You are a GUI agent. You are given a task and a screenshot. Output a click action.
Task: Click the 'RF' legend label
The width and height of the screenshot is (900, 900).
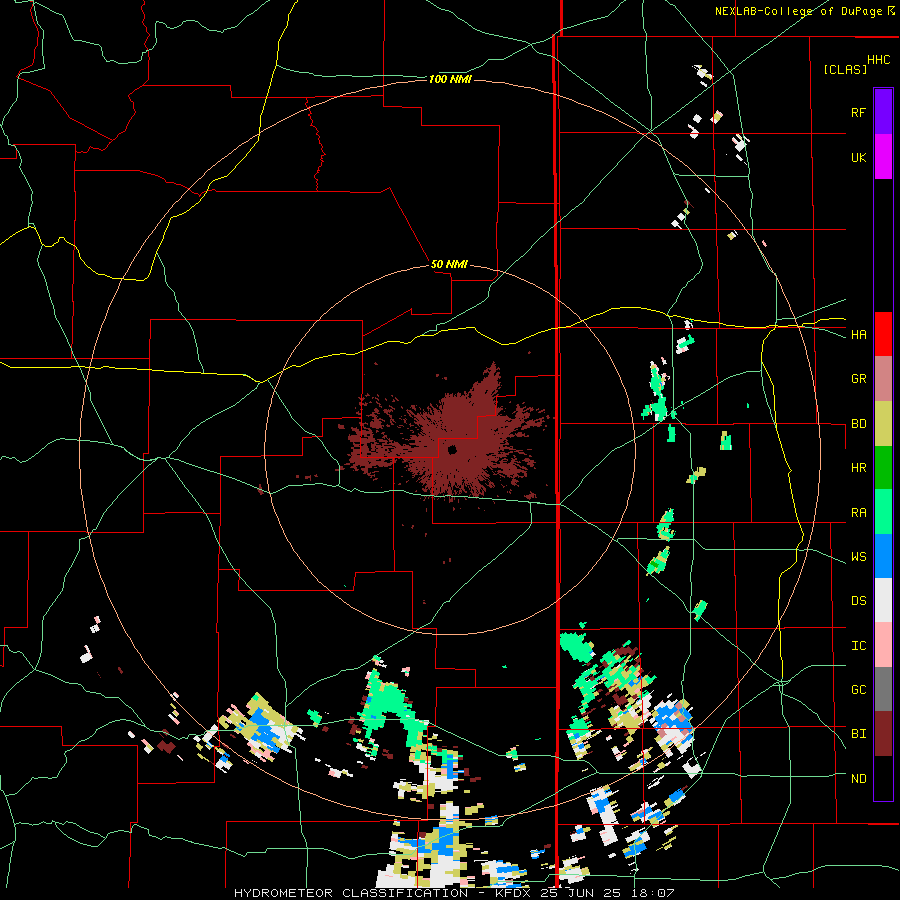coord(858,112)
